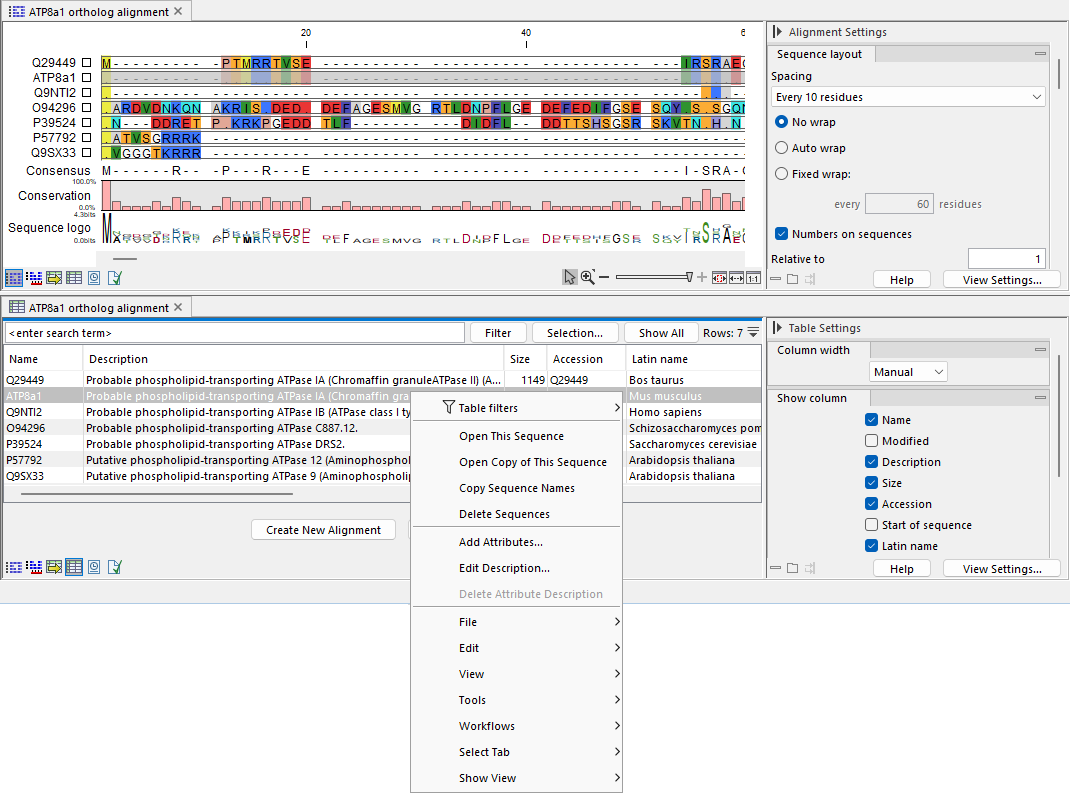Enable the Start of sequence checkbox
Viewport: 1070px width, 797px height.
(871, 525)
